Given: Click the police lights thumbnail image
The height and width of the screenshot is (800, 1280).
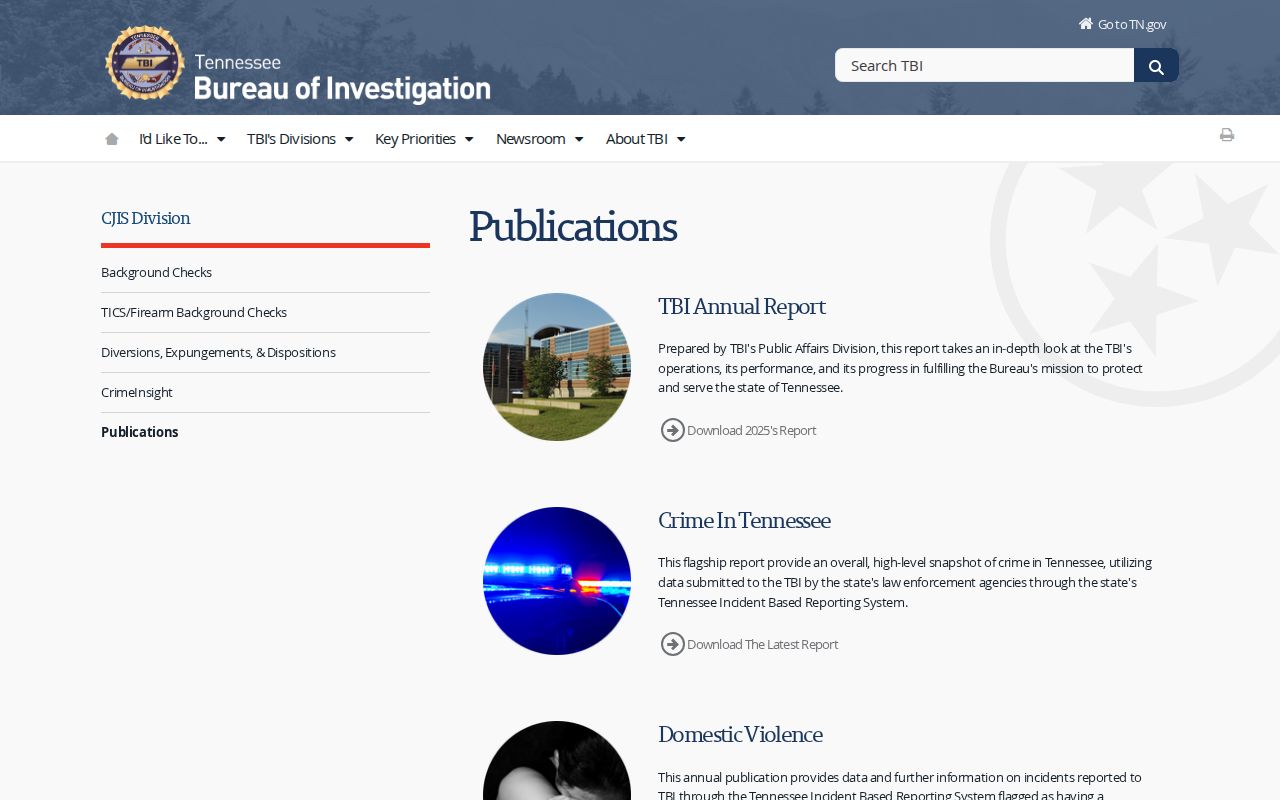Looking at the screenshot, I should [557, 581].
